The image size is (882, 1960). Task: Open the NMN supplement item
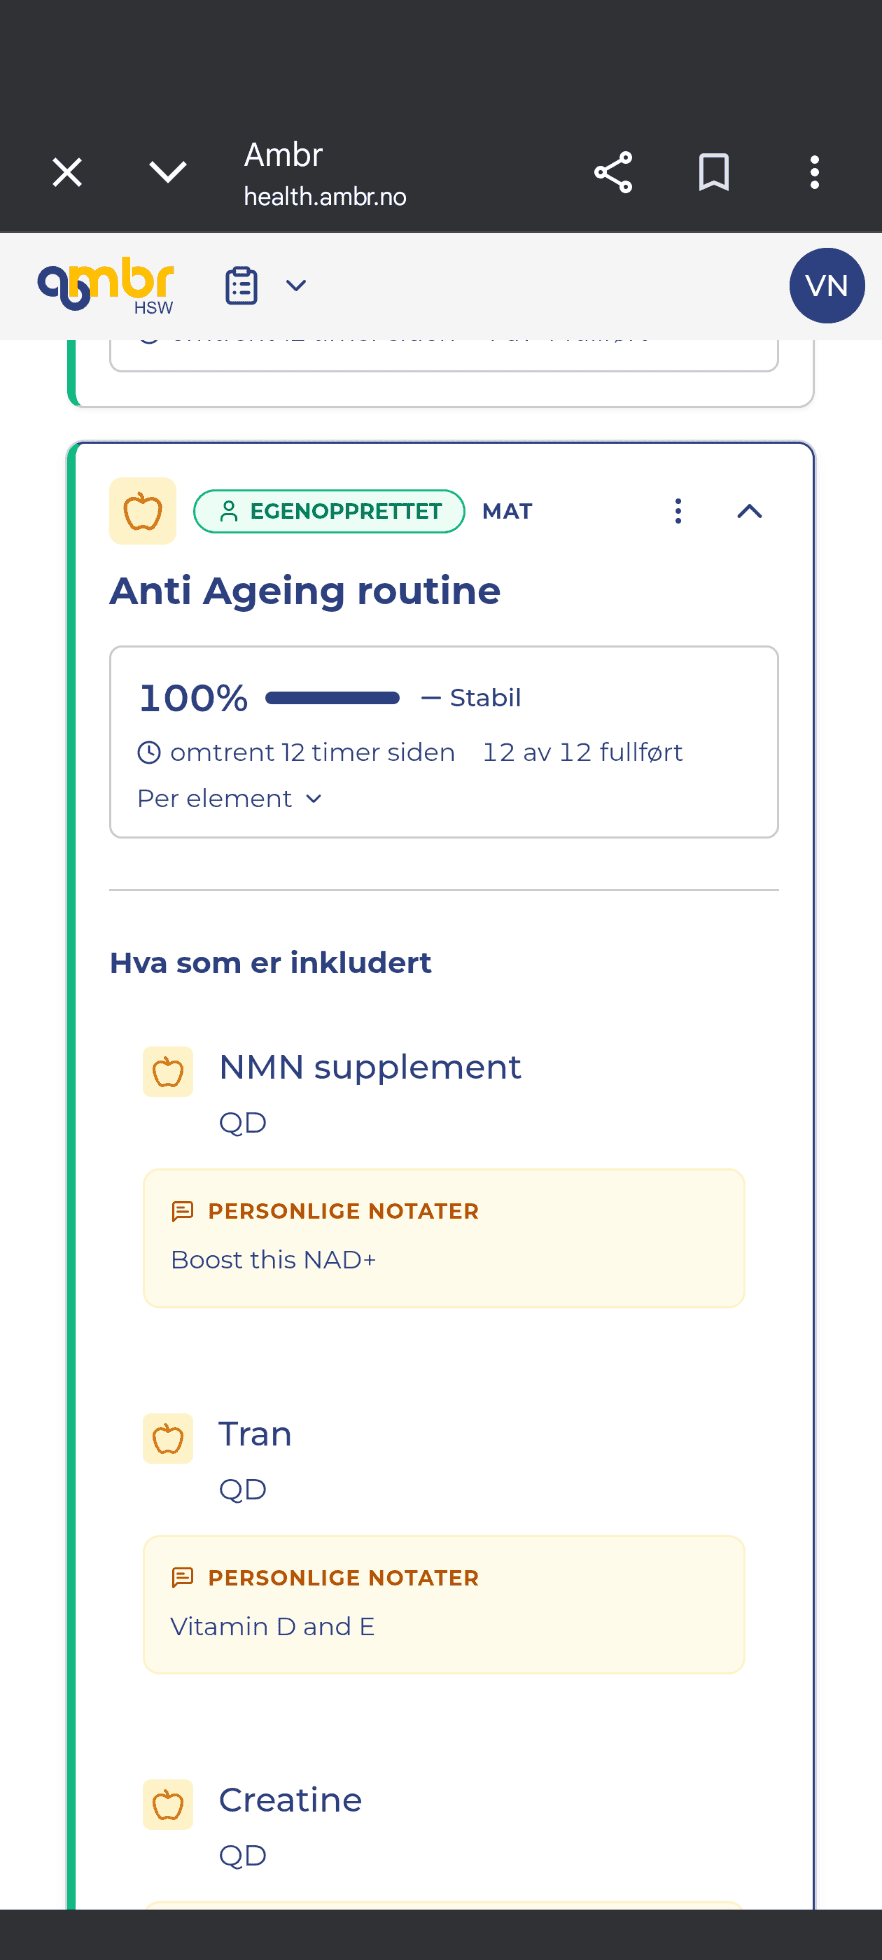pos(370,1067)
